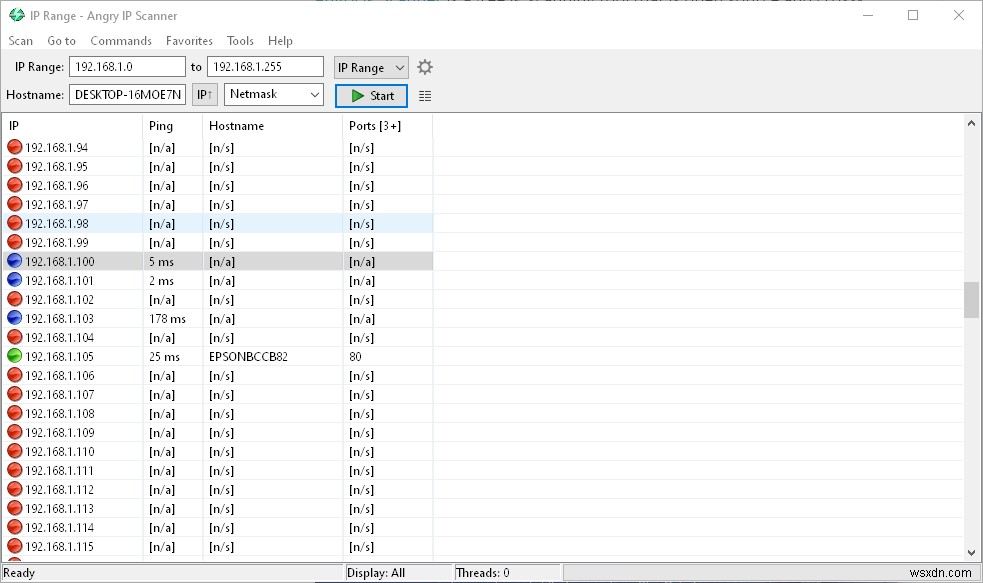Select the Hostname input field
Image resolution: width=983 pixels, height=583 pixels.
pyautogui.click(x=126, y=95)
